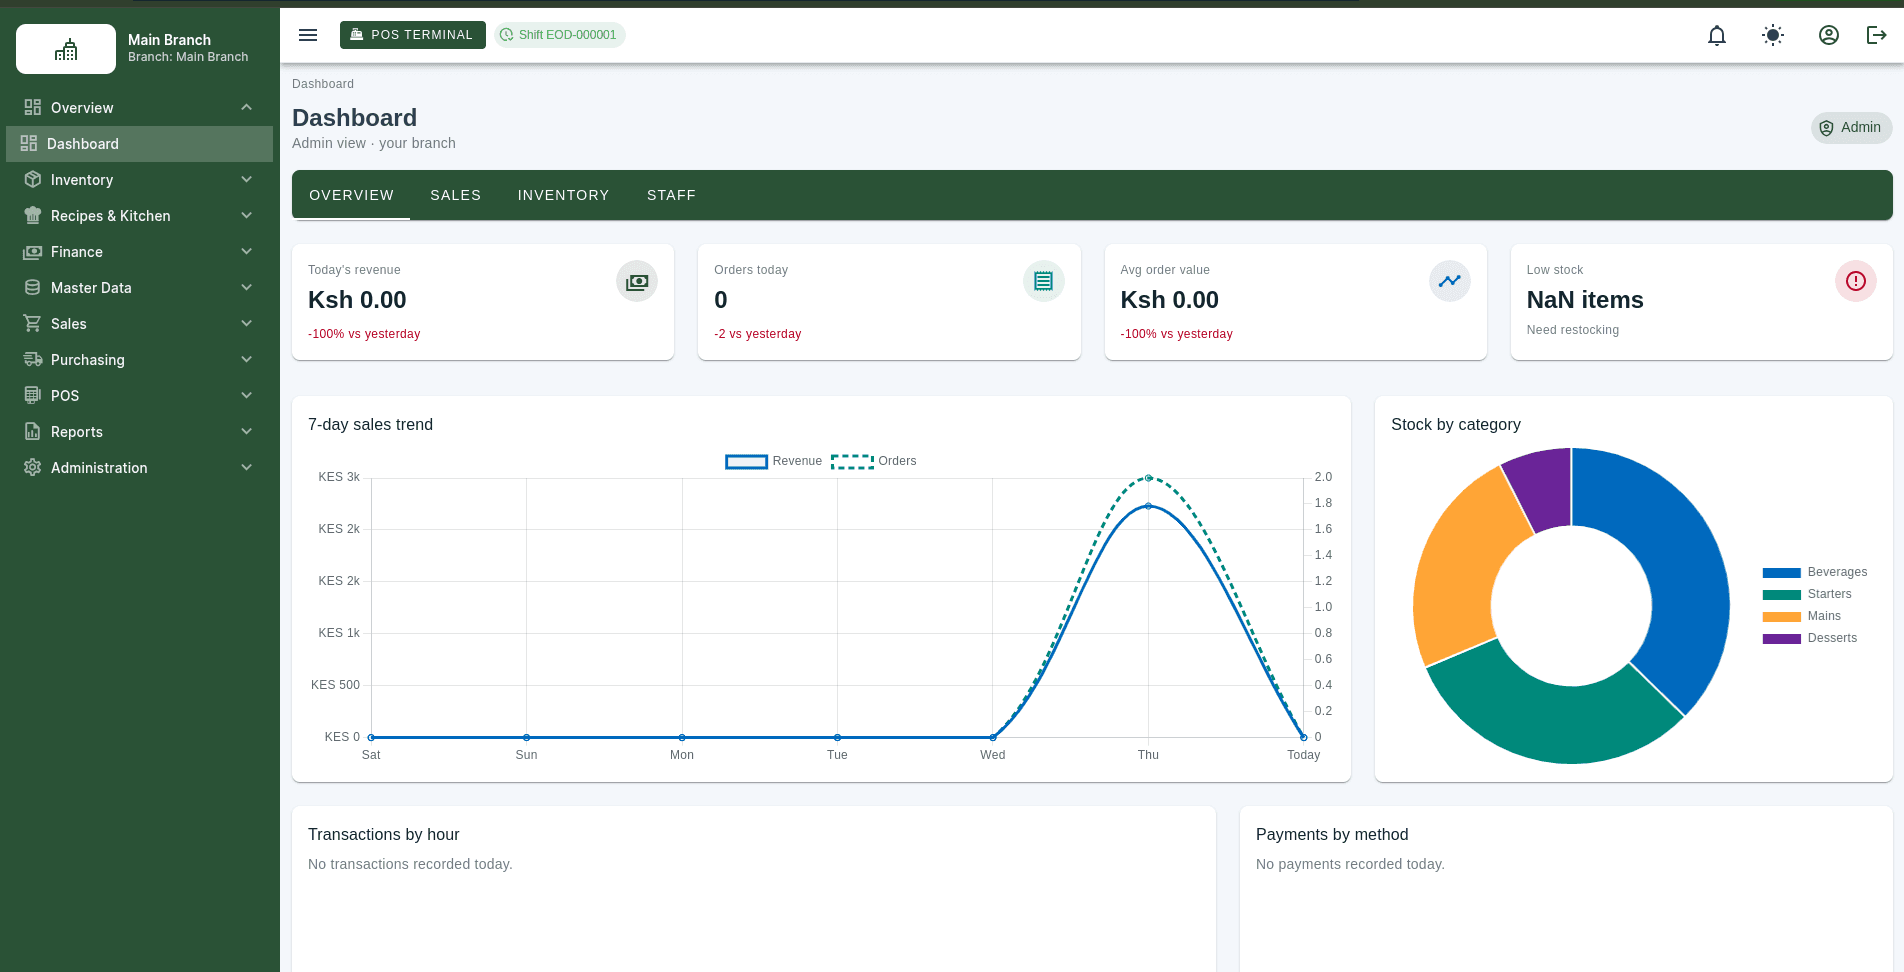1904x972 pixels.
Task: Toggle Mains legend color swatch
Action: 1781,617
